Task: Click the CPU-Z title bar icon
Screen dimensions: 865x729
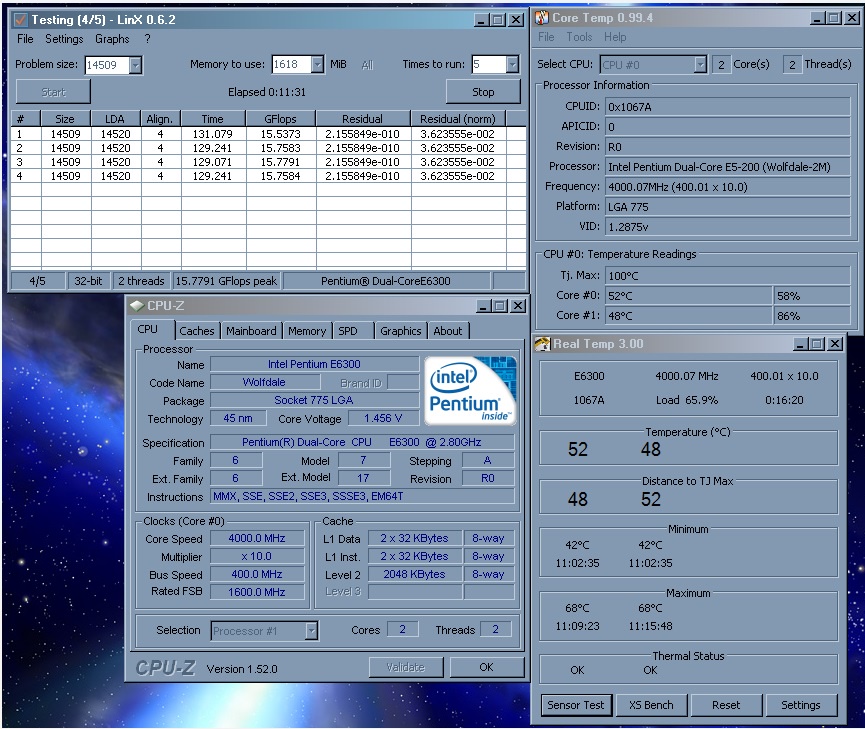Action: pyautogui.click(x=136, y=306)
